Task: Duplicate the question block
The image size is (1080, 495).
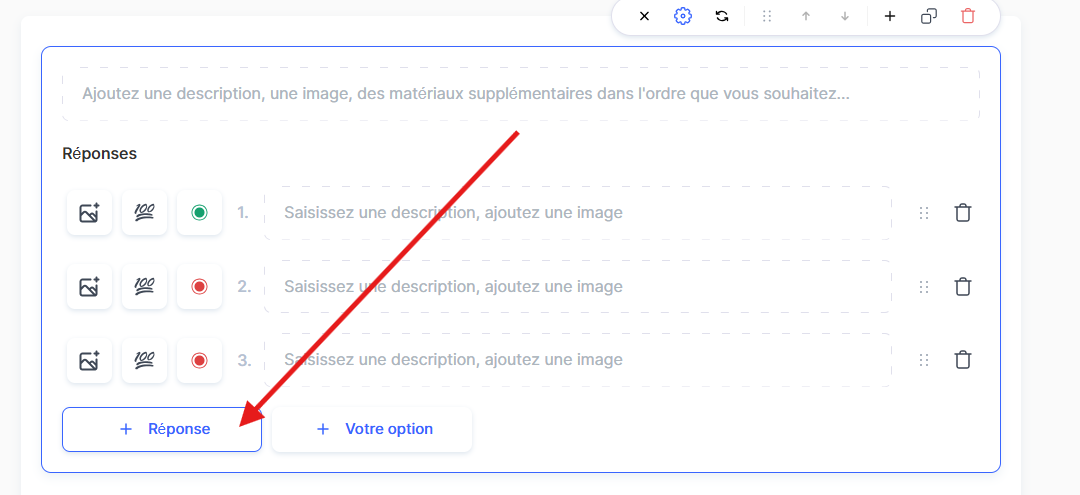Action: point(929,16)
